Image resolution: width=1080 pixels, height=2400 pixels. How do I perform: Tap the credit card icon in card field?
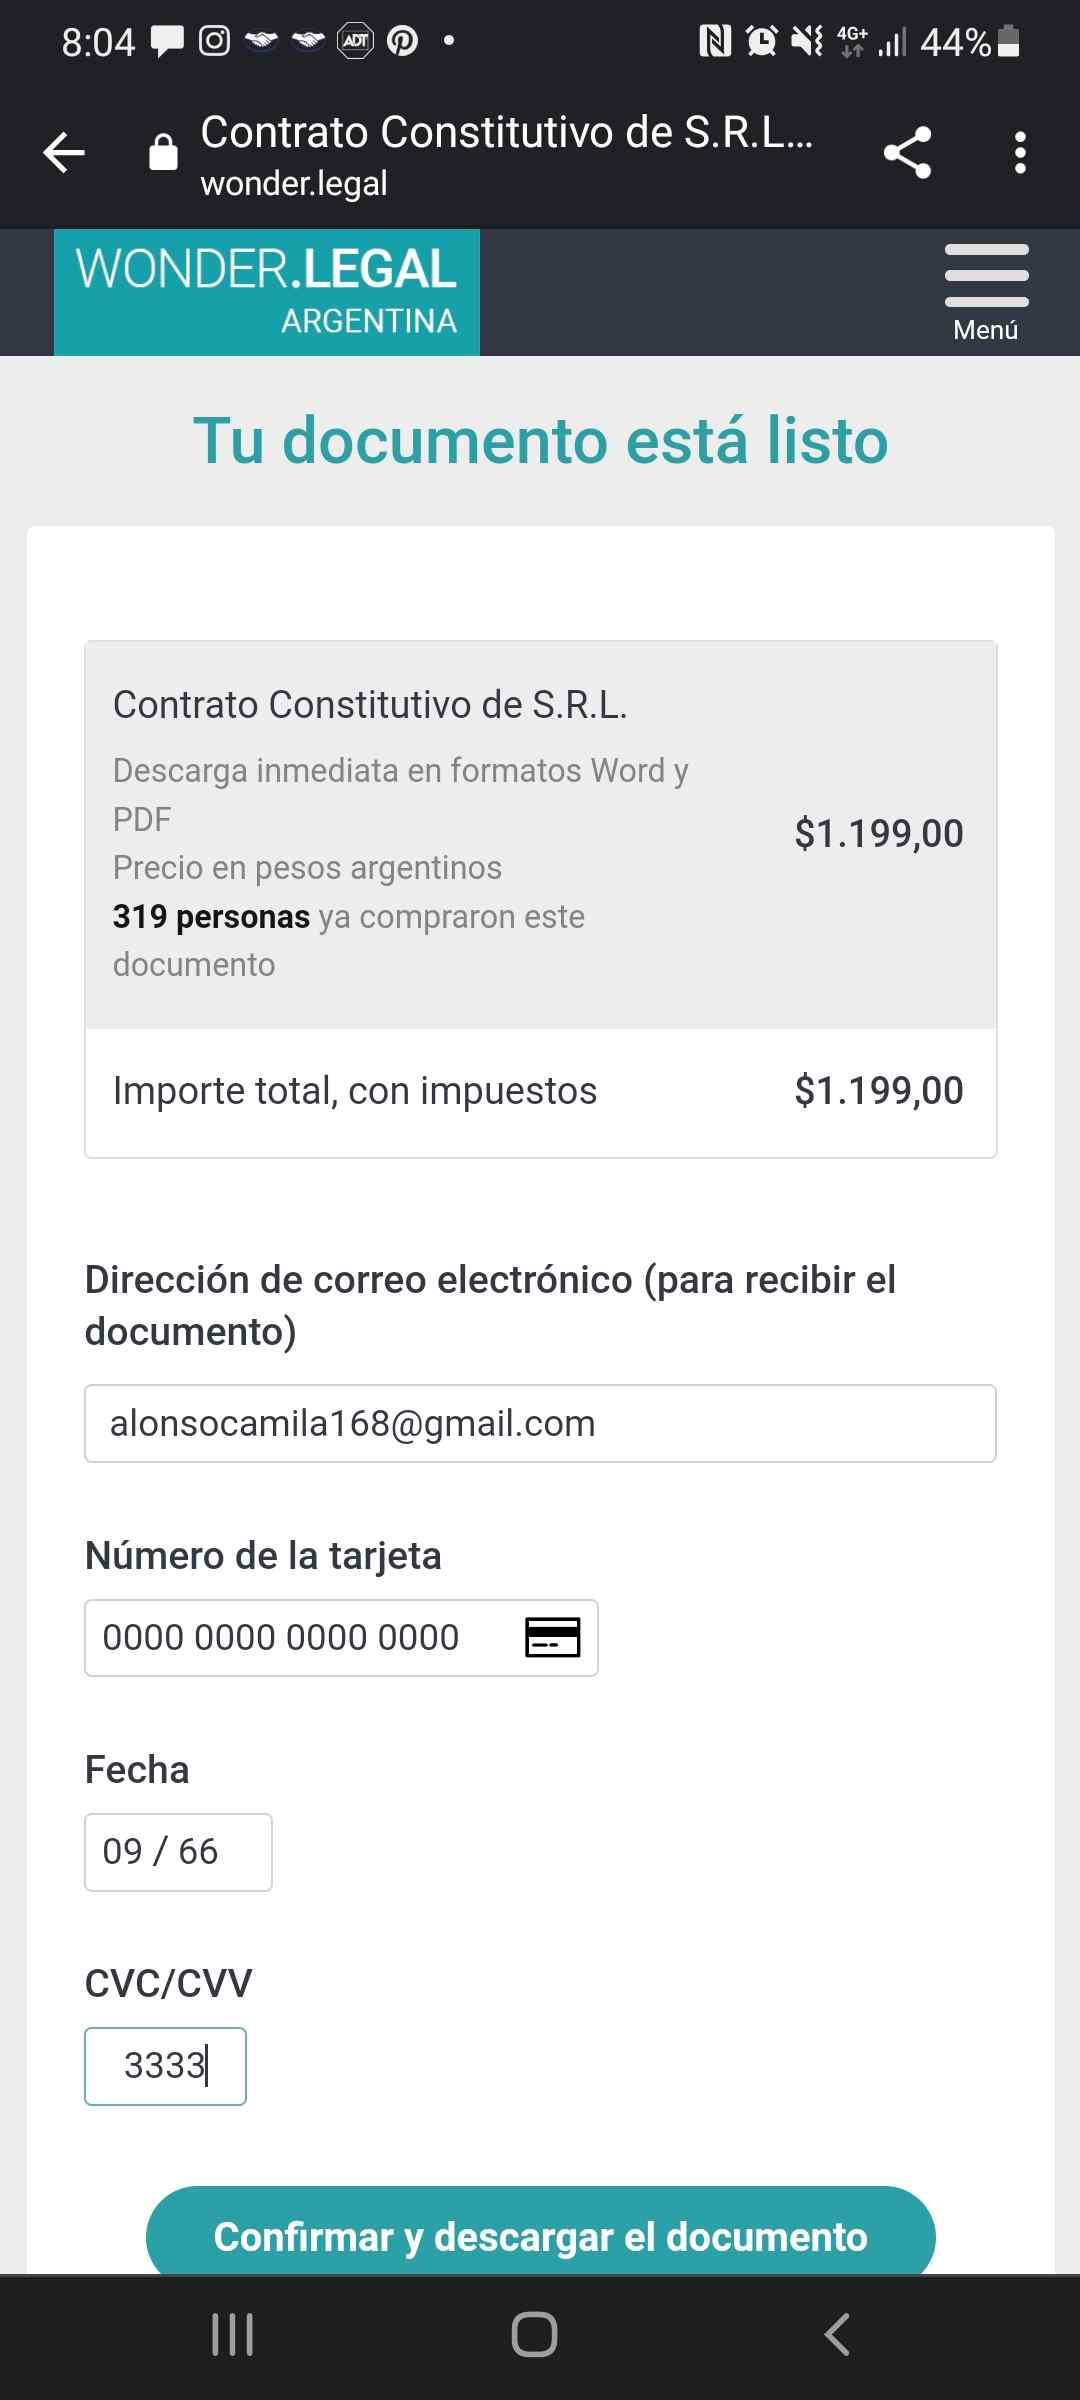(x=553, y=1638)
